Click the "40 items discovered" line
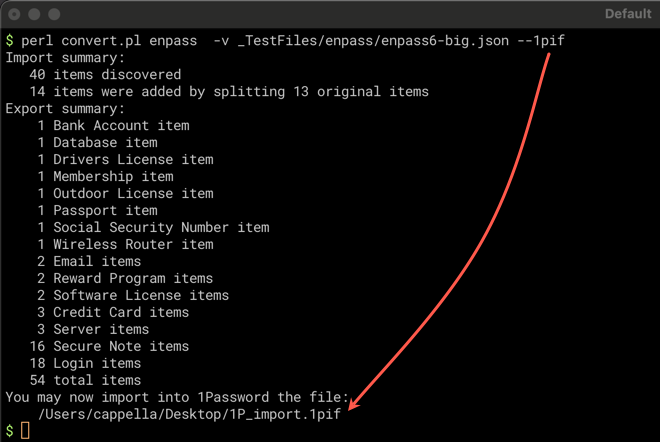660x442 pixels. pyautogui.click(x=105, y=75)
